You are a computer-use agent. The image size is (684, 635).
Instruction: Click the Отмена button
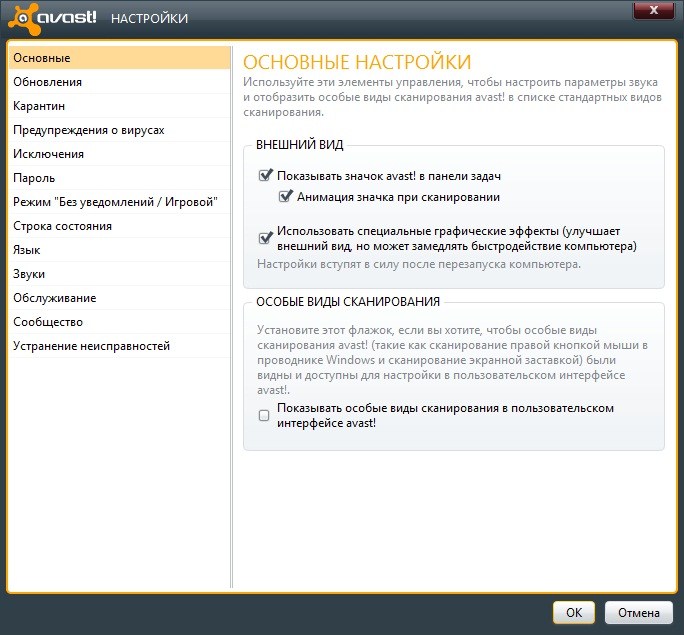point(639,612)
